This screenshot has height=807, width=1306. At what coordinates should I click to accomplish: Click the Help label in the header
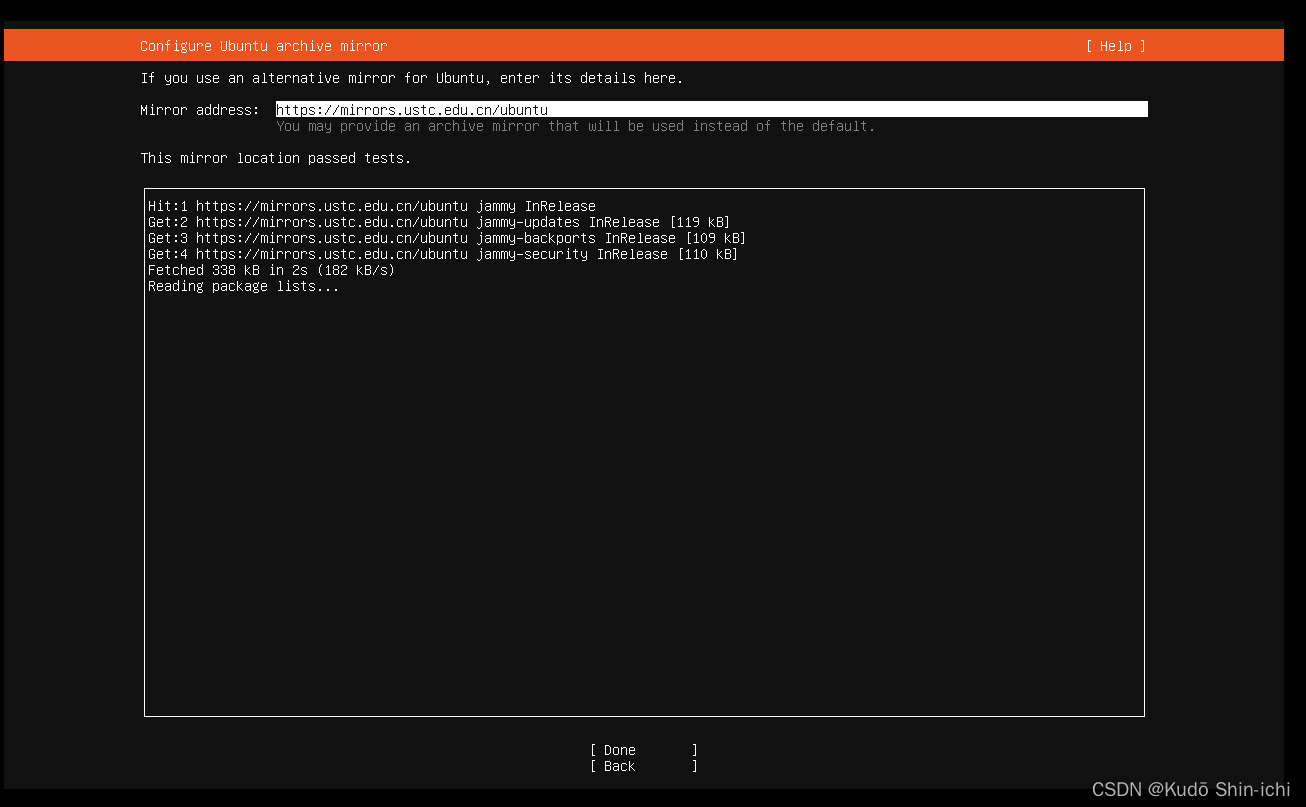pos(1114,45)
